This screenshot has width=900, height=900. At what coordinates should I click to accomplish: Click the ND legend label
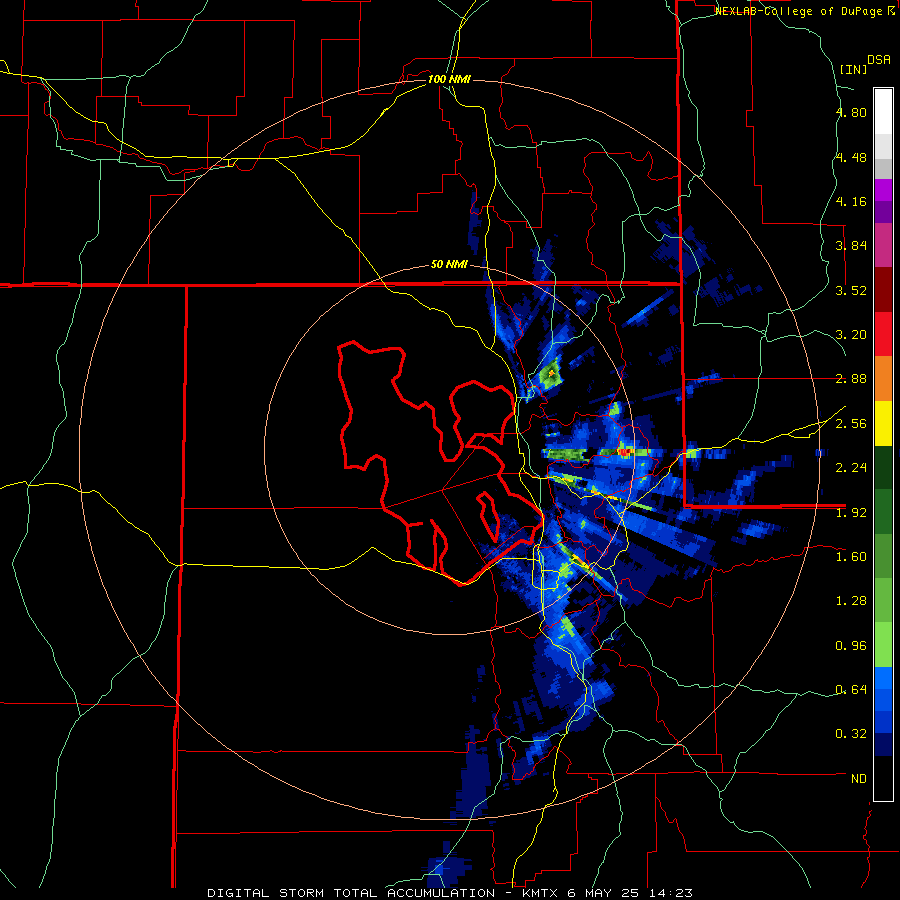click(x=859, y=779)
